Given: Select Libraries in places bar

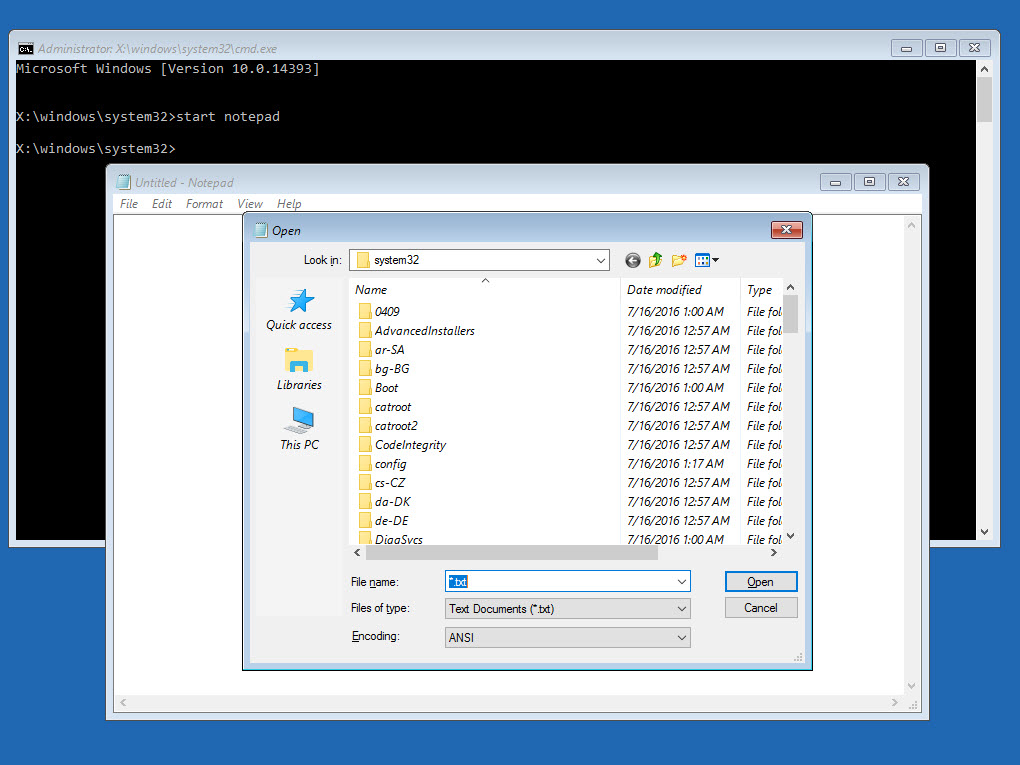Looking at the screenshot, I should pyautogui.click(x=299, y=369).
